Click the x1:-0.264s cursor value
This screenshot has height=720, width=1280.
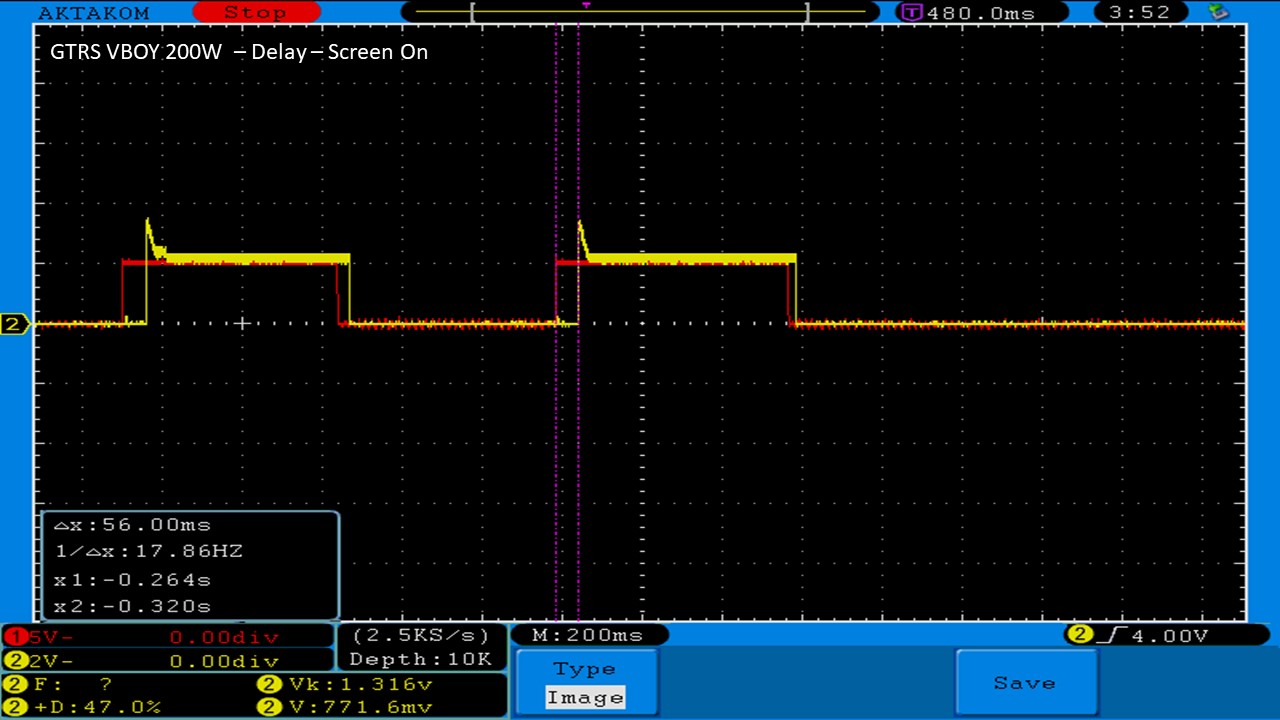tap(132, 579)
